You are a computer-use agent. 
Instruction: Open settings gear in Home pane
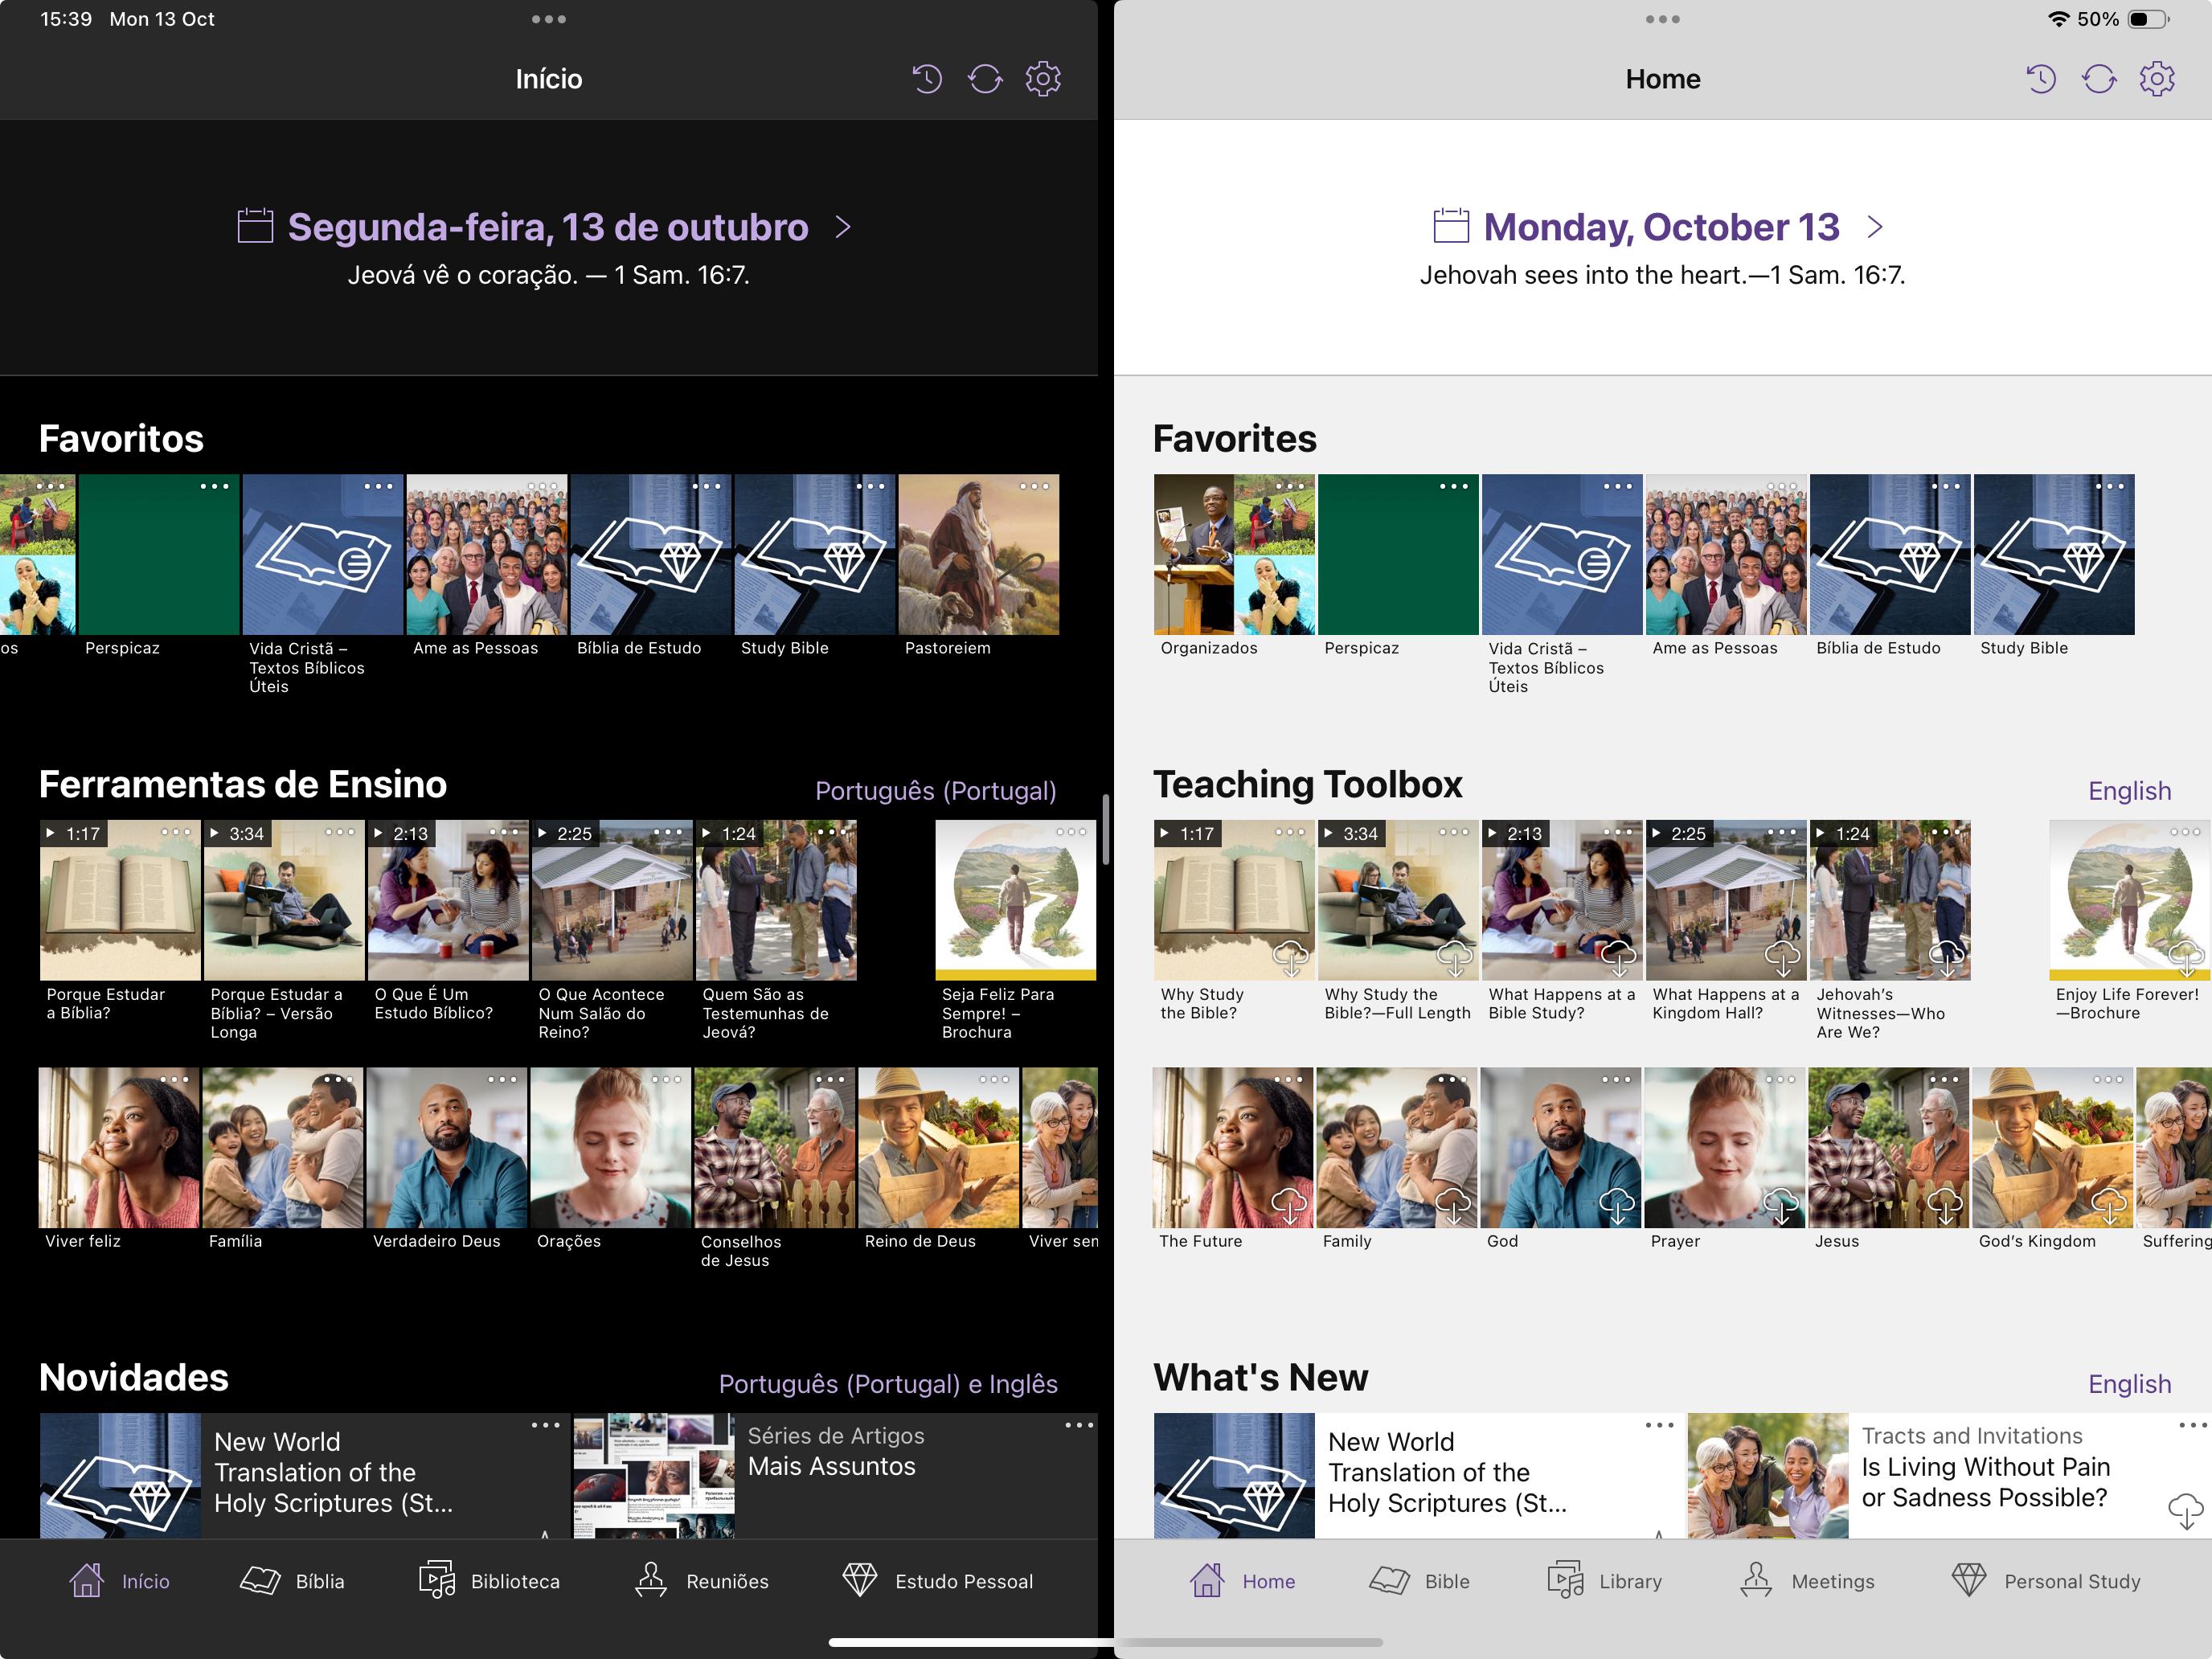click(2156, 79)
